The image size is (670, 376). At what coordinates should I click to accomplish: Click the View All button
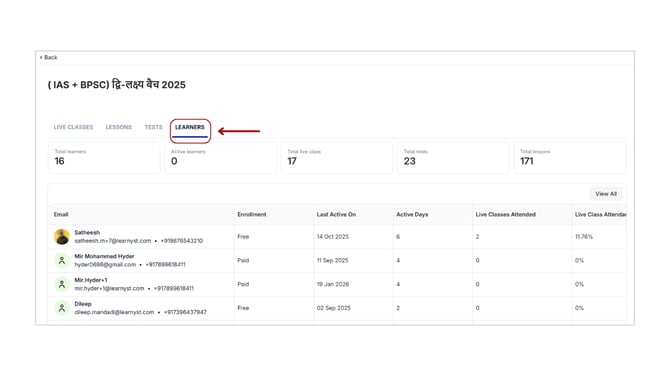(606, 194)
